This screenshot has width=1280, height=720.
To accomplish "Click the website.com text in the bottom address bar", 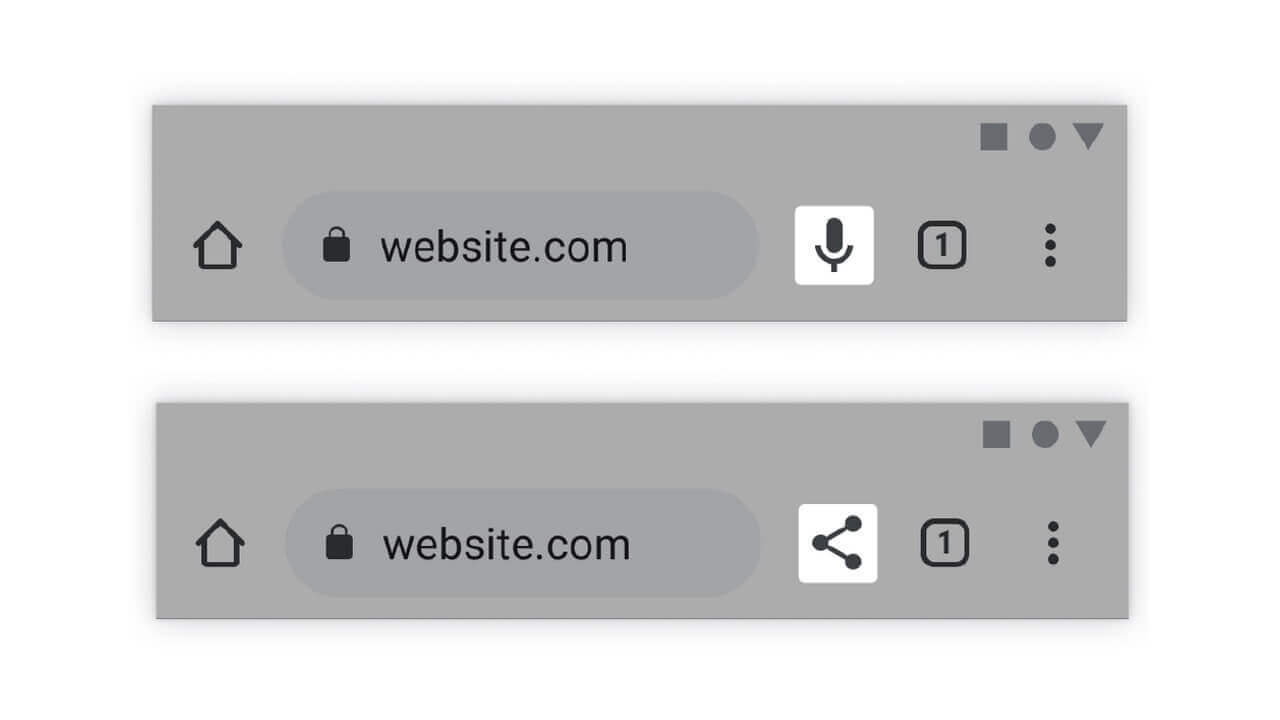I will pos(506,545).
